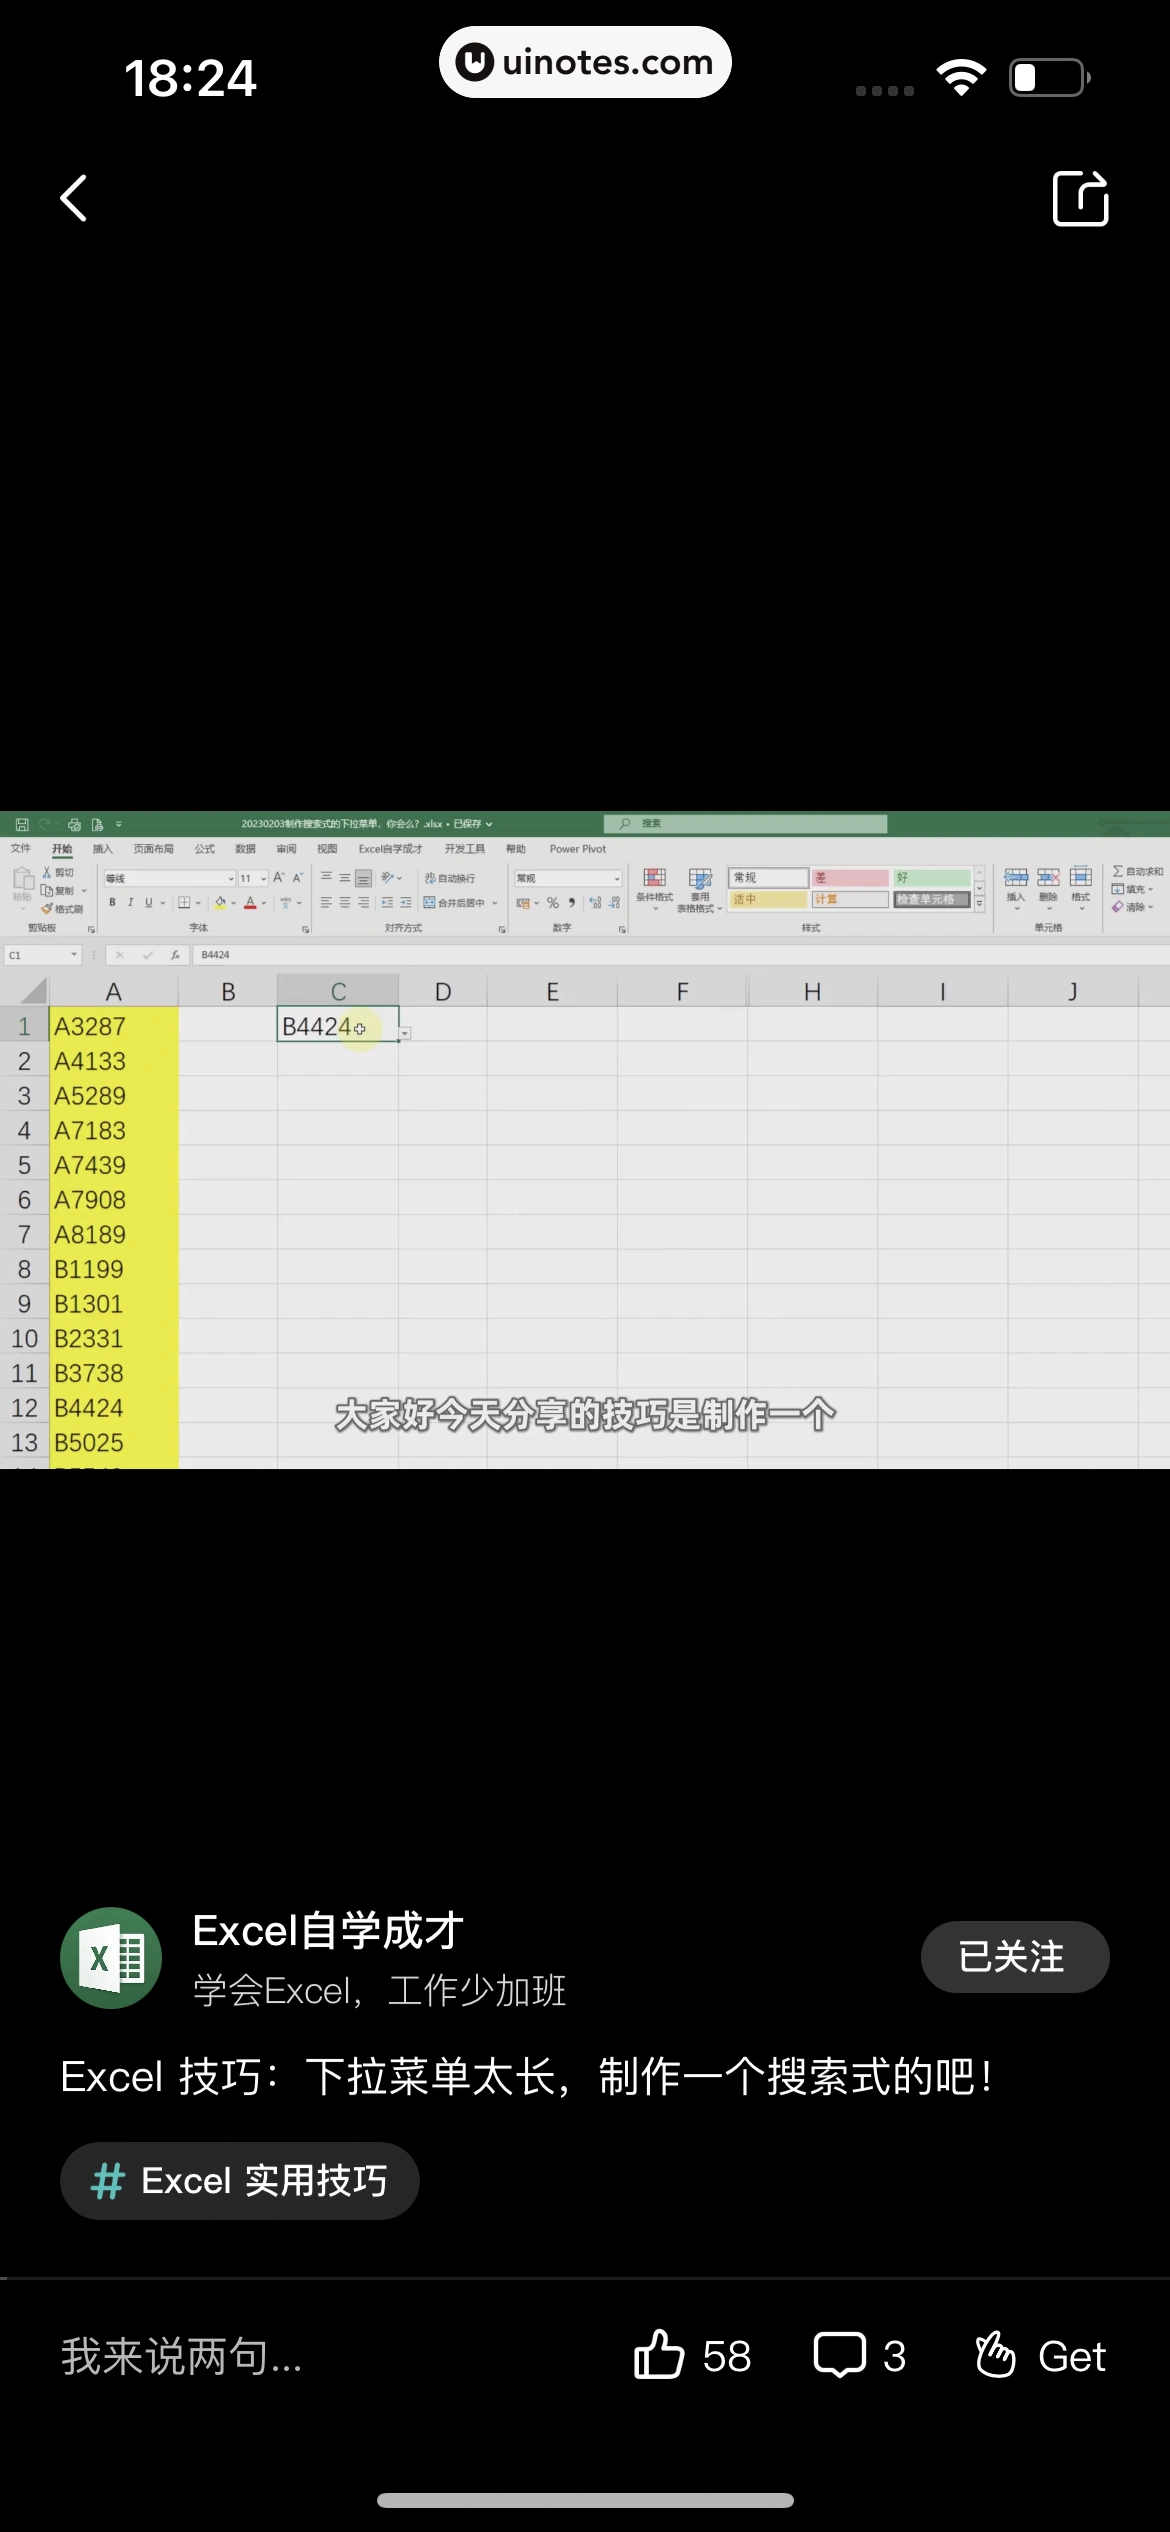Screen dimensions: 1170x2532
Task: Tap the back arrow to leave the video
Action: (x=74, y=198)
